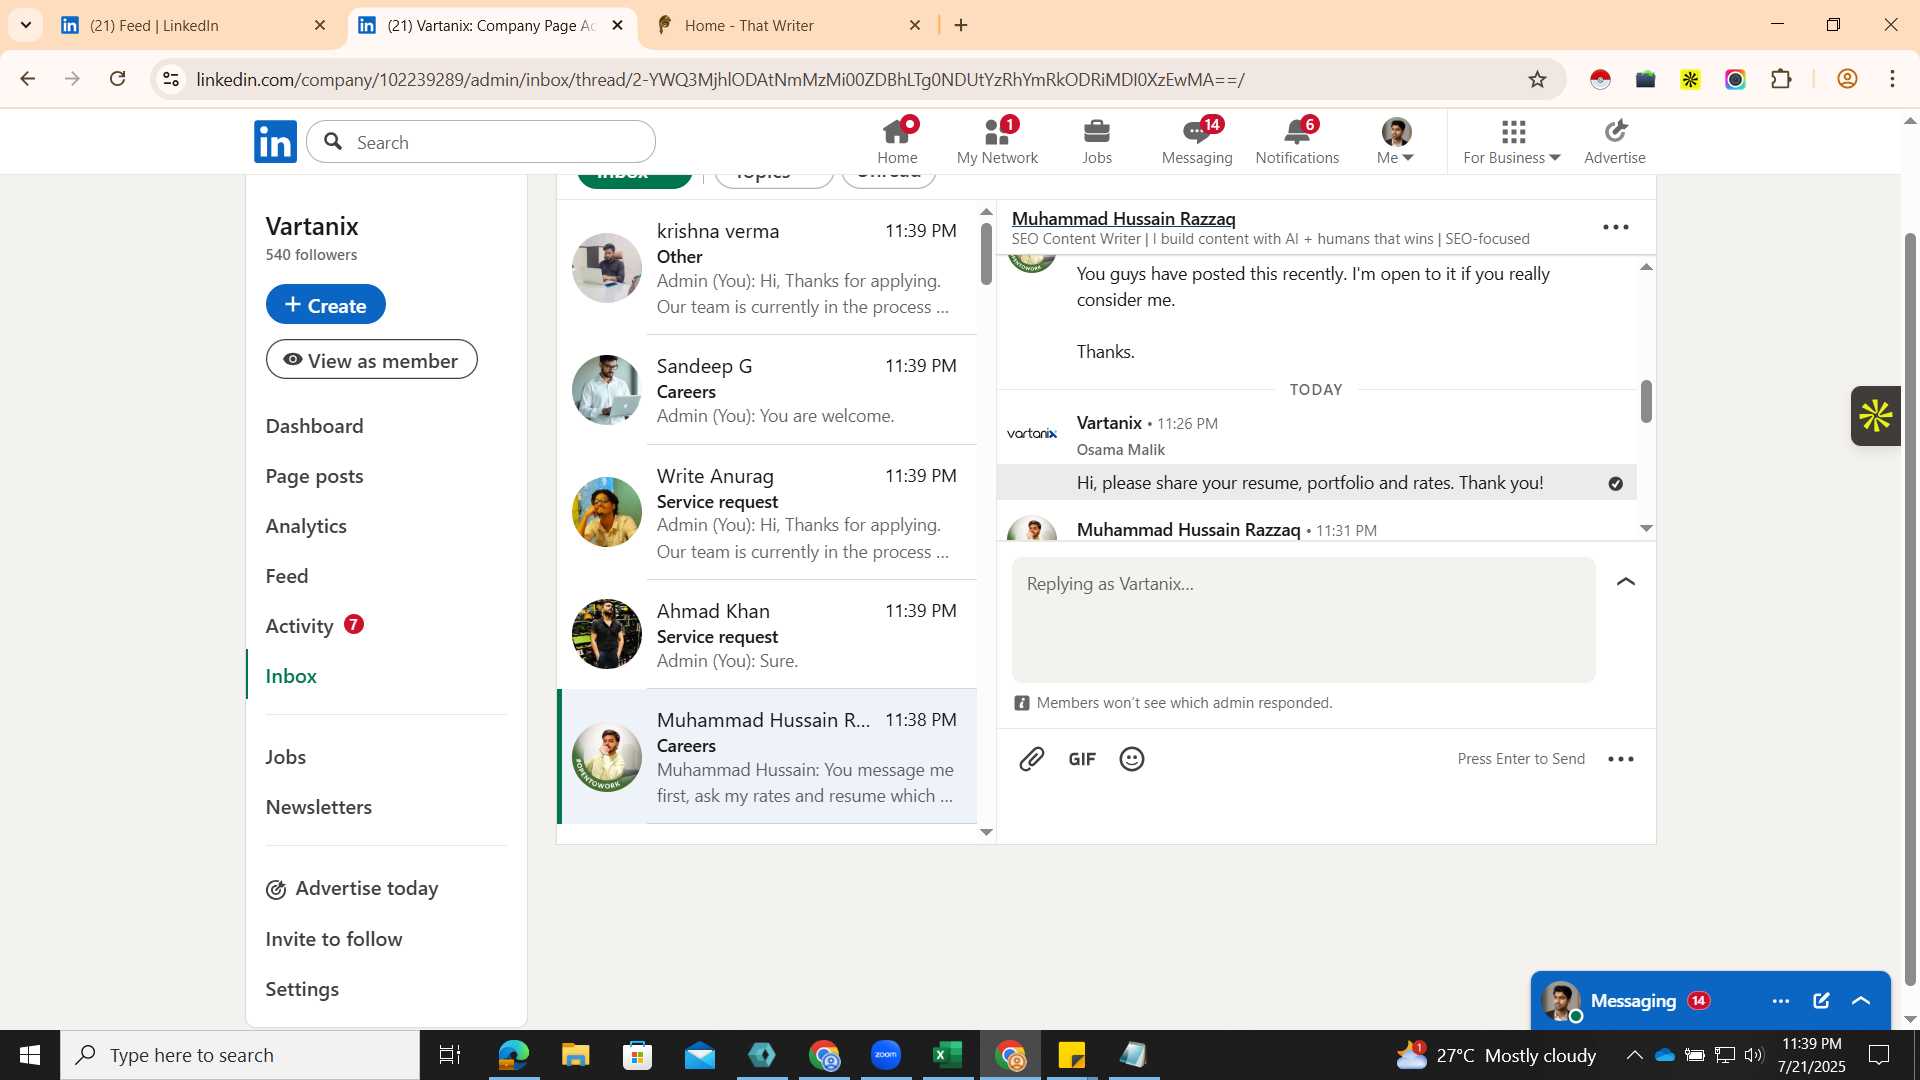The width and height of the screenshot is (1920, 1080).
Task: Open Write Anurag conversation
Action: pyautogui.click(x=767, y=513)
